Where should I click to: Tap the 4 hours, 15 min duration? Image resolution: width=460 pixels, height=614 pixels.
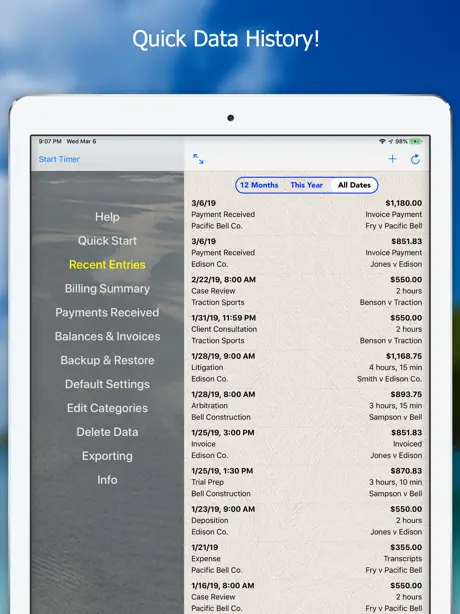(x=395, y=367)
